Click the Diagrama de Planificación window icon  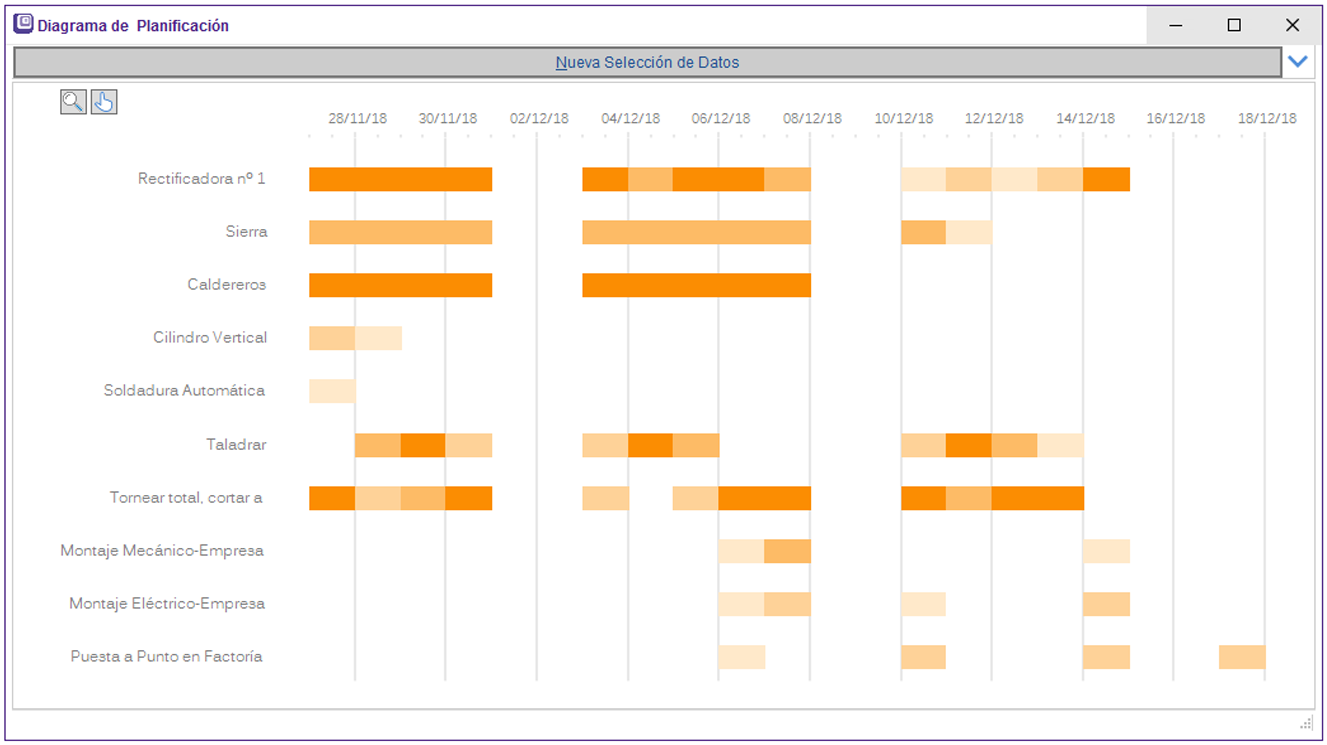[23, 25]
